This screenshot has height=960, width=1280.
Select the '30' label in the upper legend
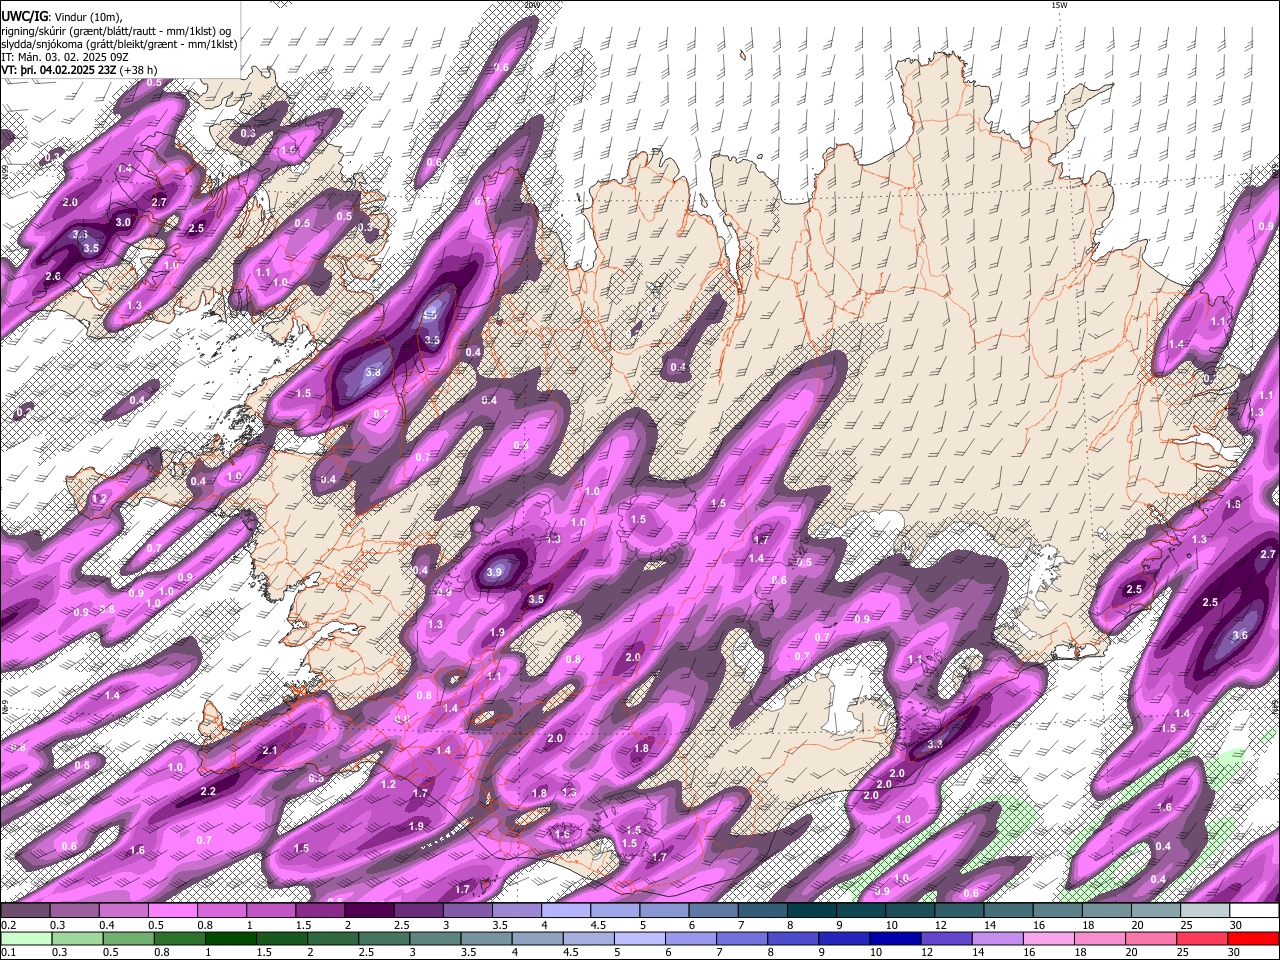point(1236,925)
